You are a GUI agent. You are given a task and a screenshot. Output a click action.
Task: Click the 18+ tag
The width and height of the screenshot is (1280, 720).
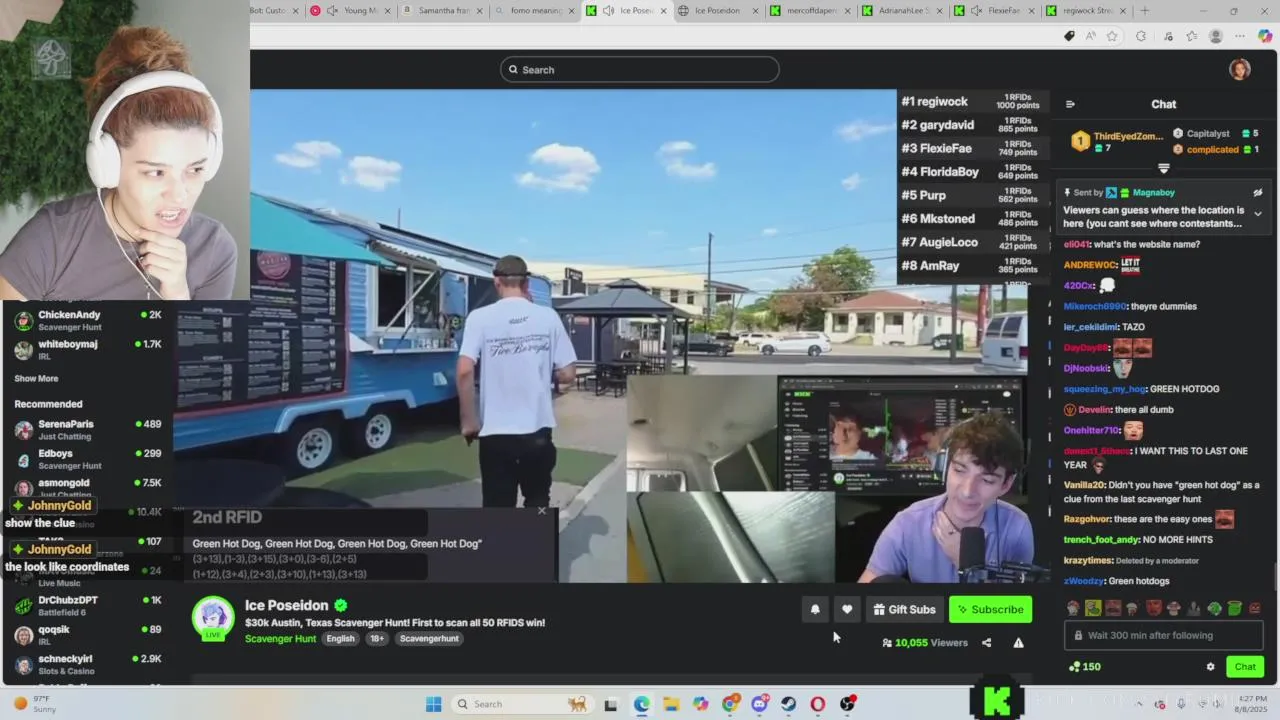(376, 639)
